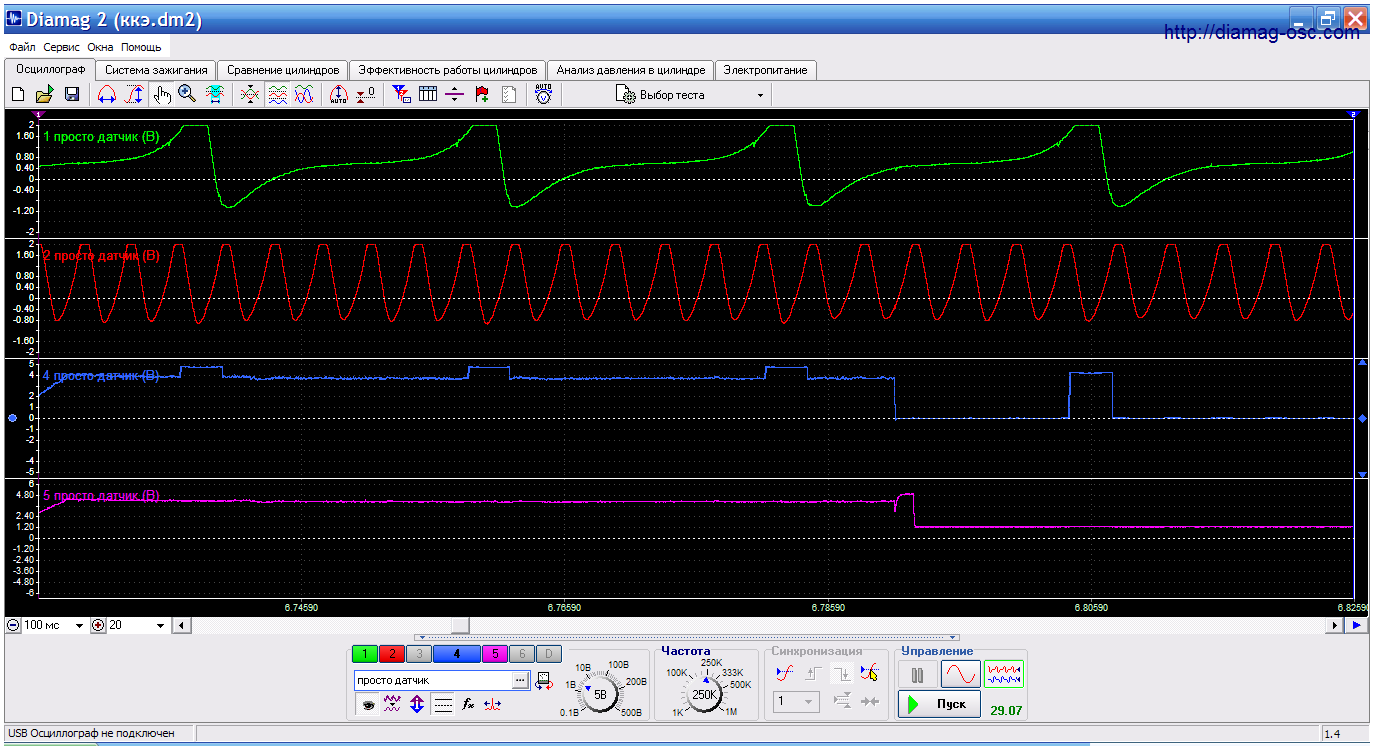Save recording with the floppy disk icon
The image size is (1374, 746).
coord(72,95)
